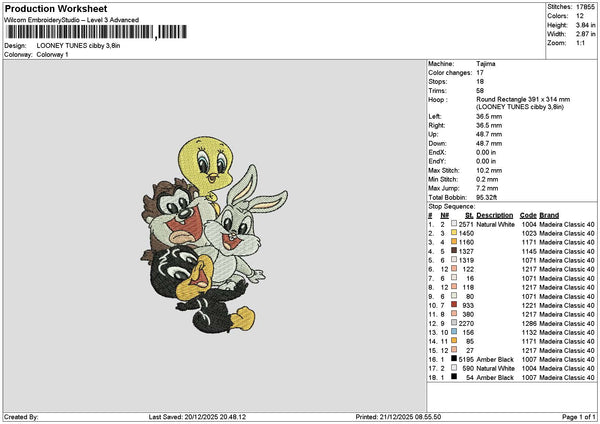Select the Colorway 1 value
The height and width of the screenshot is (424, 600).
[x=52, y=55]
